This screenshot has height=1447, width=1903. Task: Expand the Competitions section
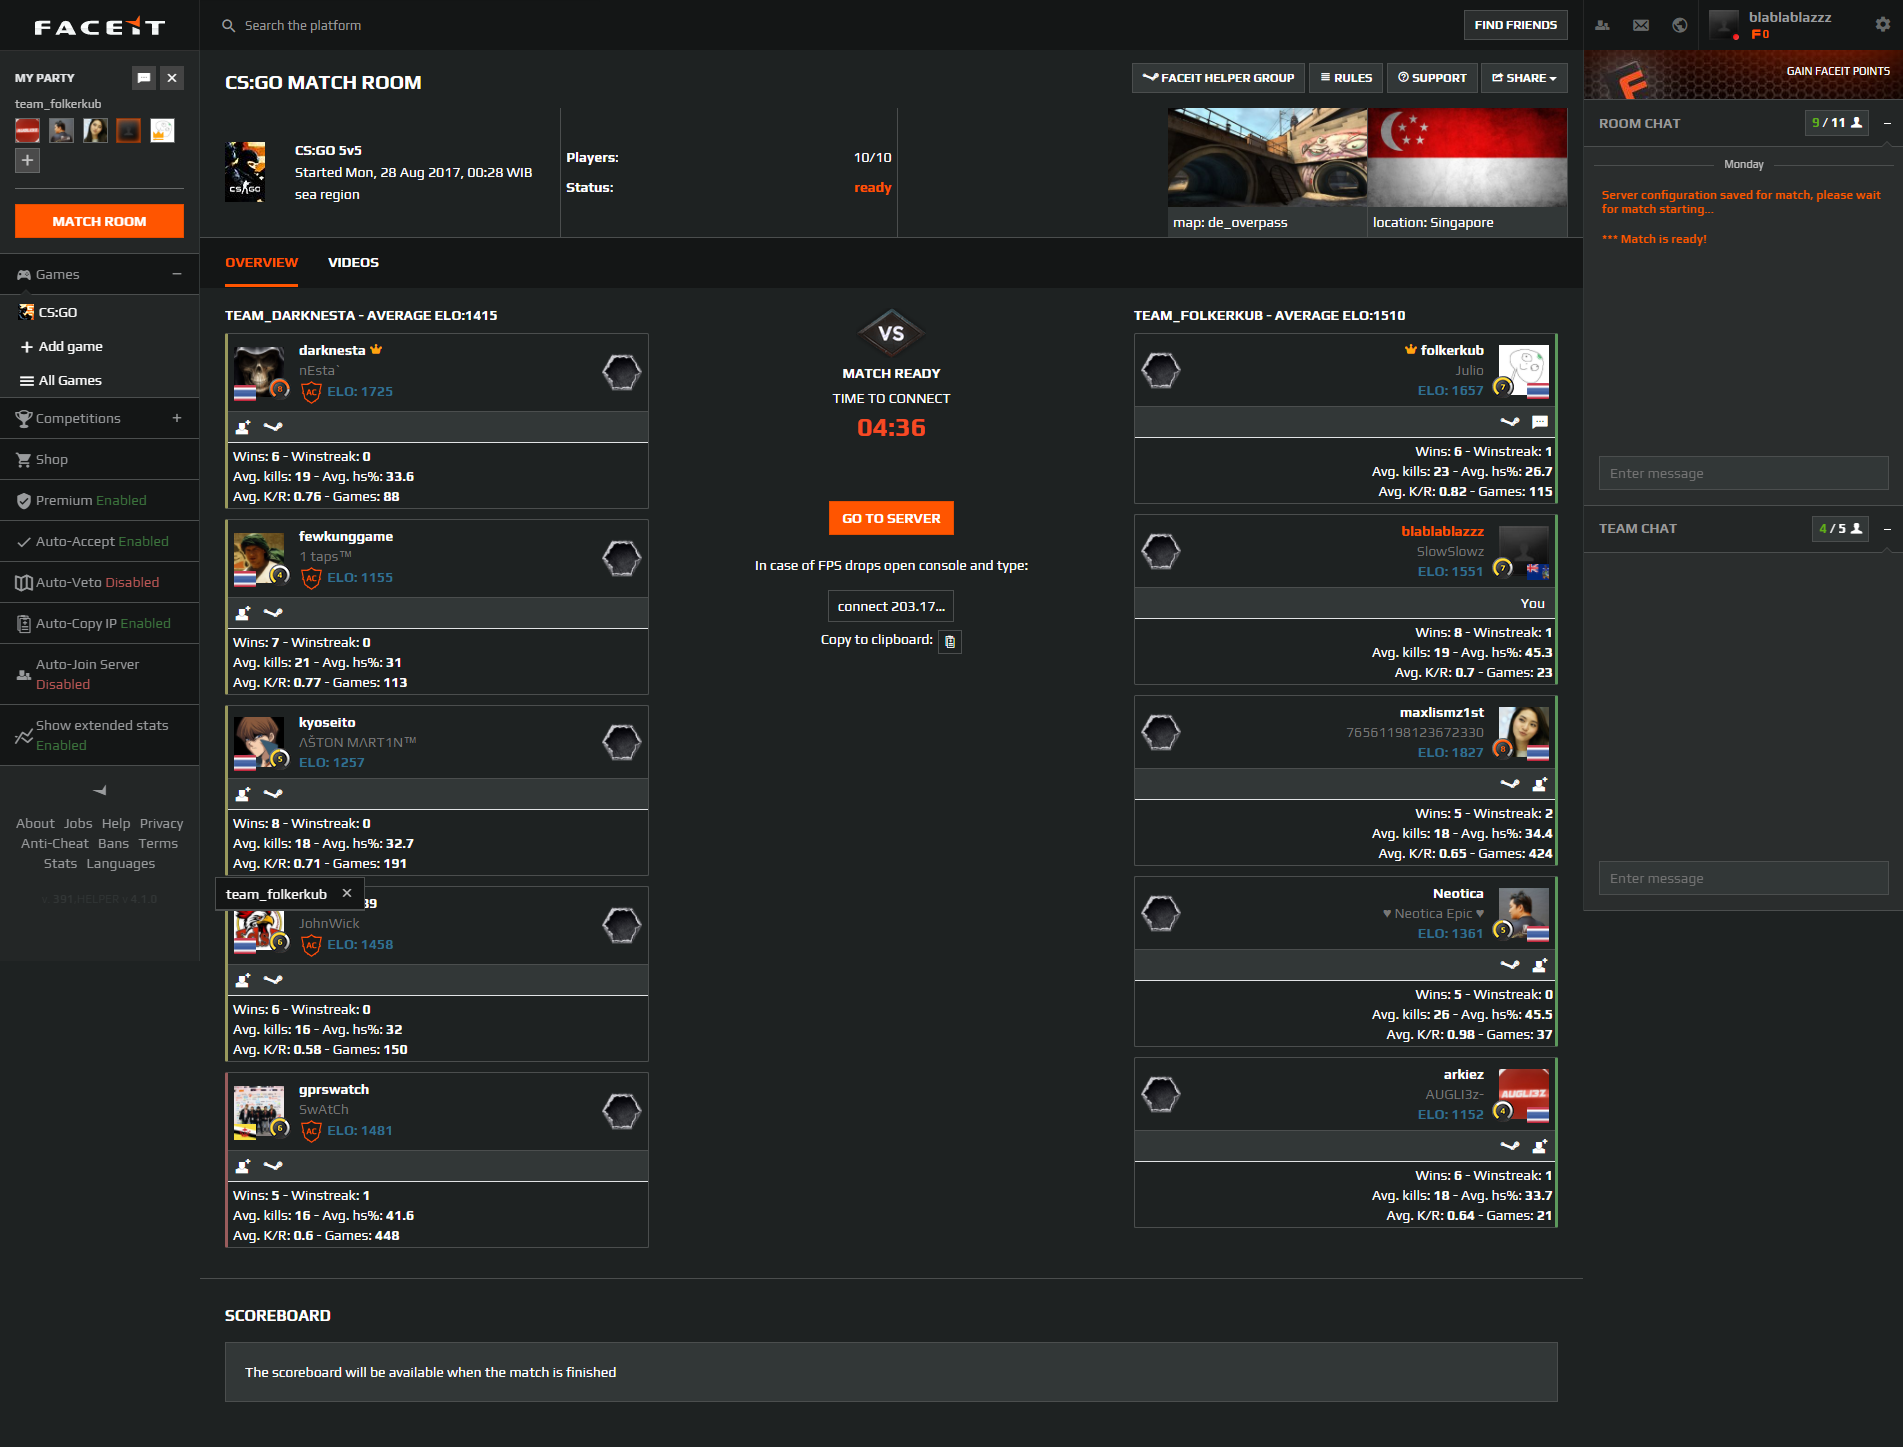point(177,418)
